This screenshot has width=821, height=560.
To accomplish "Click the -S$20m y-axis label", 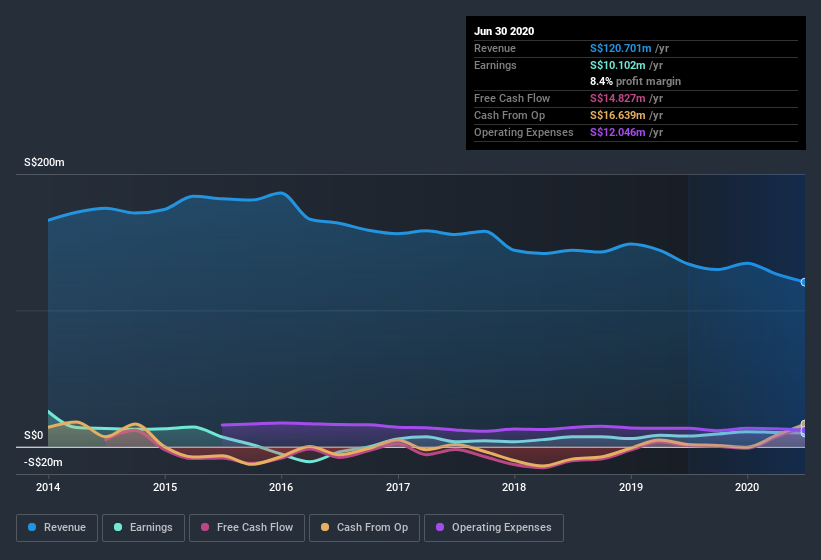I will (43, 462).
